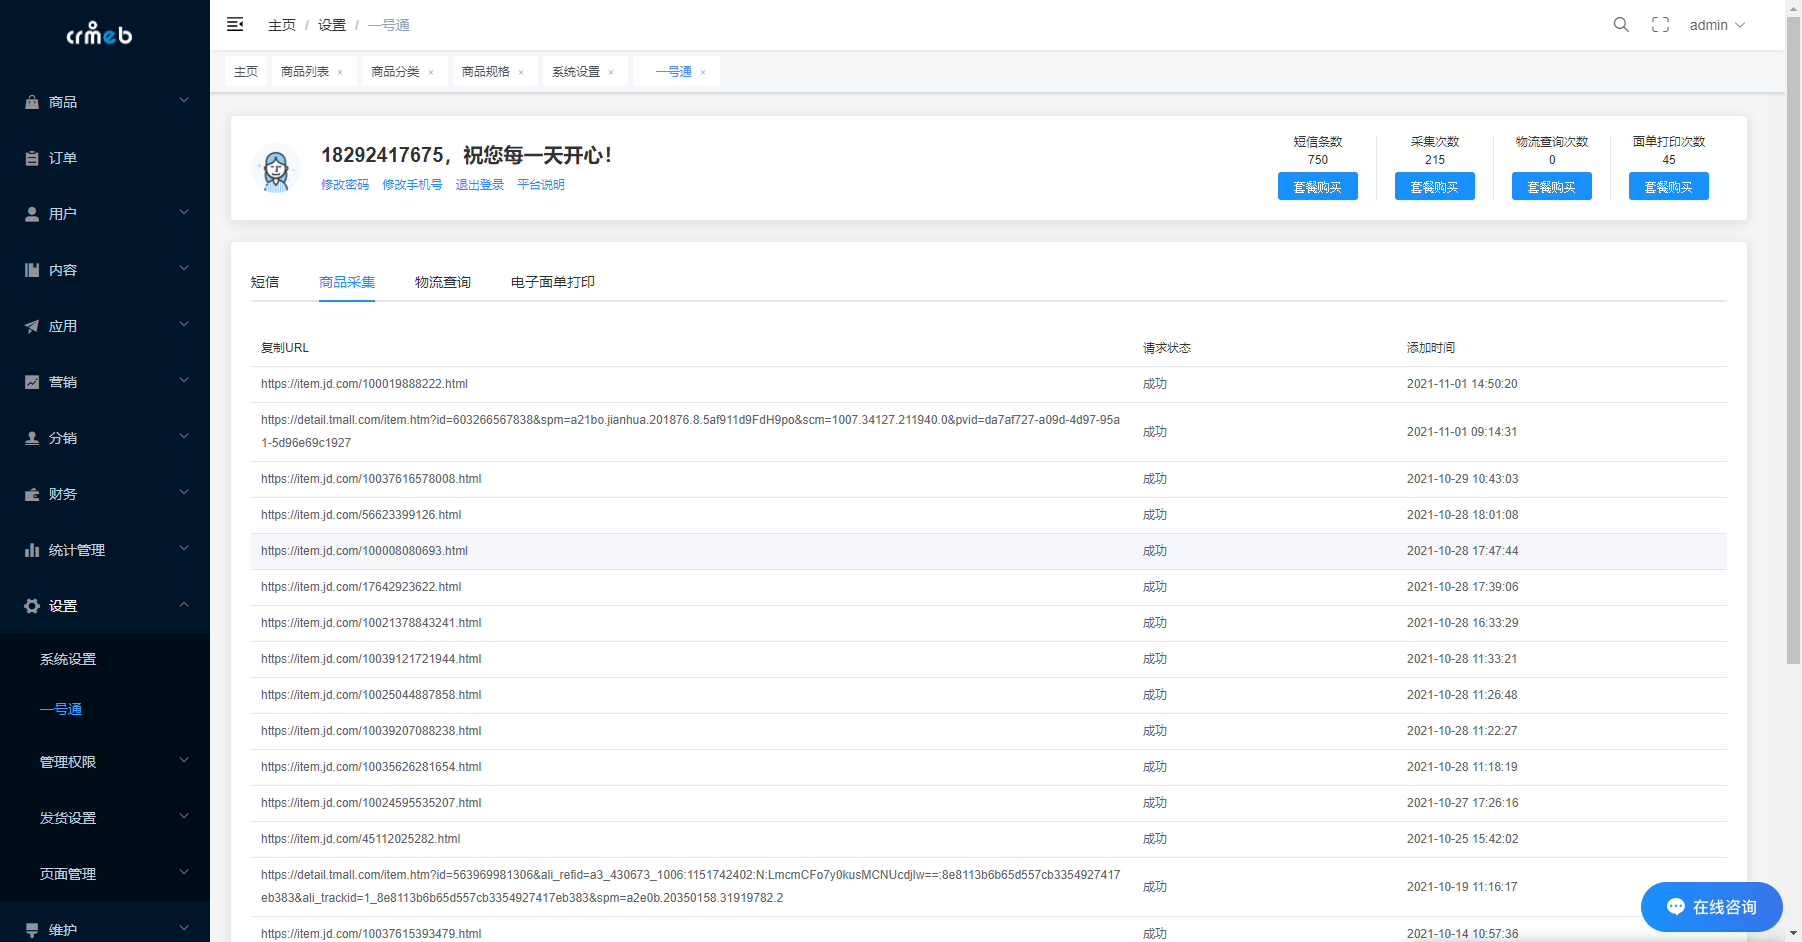Go to the 主页 page tab
Image resolution: width=1802 pixels, height=942 pixels.
pos(246,72)
